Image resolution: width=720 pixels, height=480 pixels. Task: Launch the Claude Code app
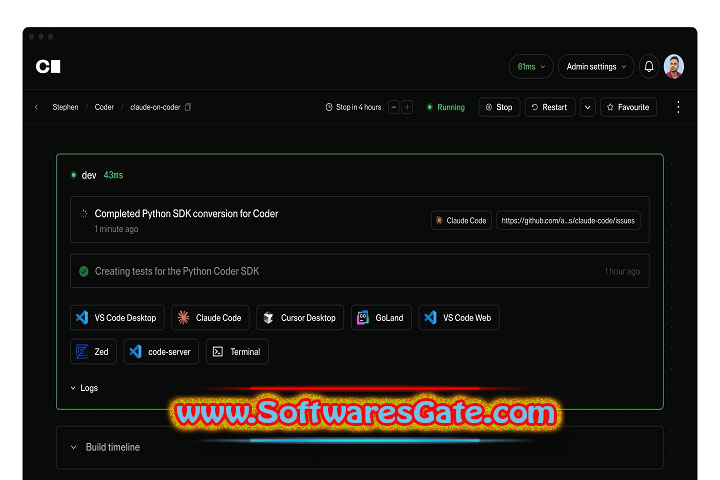click(210, 317)
